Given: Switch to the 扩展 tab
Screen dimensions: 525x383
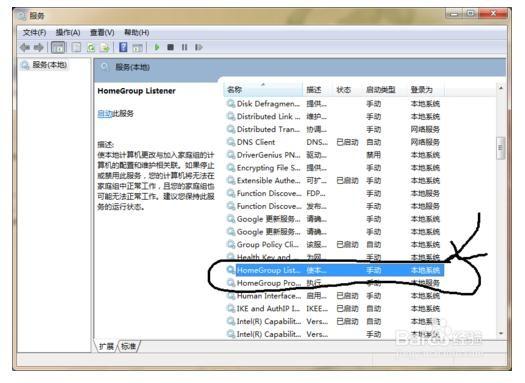Looking at the screenshot, I should [x=106, y=346].
